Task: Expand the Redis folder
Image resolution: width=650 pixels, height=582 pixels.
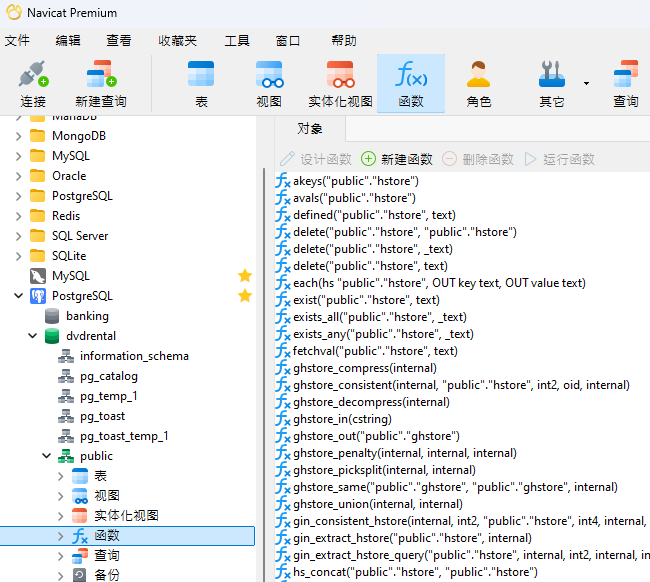Action: pyautogui.click(x=18, y=216)
